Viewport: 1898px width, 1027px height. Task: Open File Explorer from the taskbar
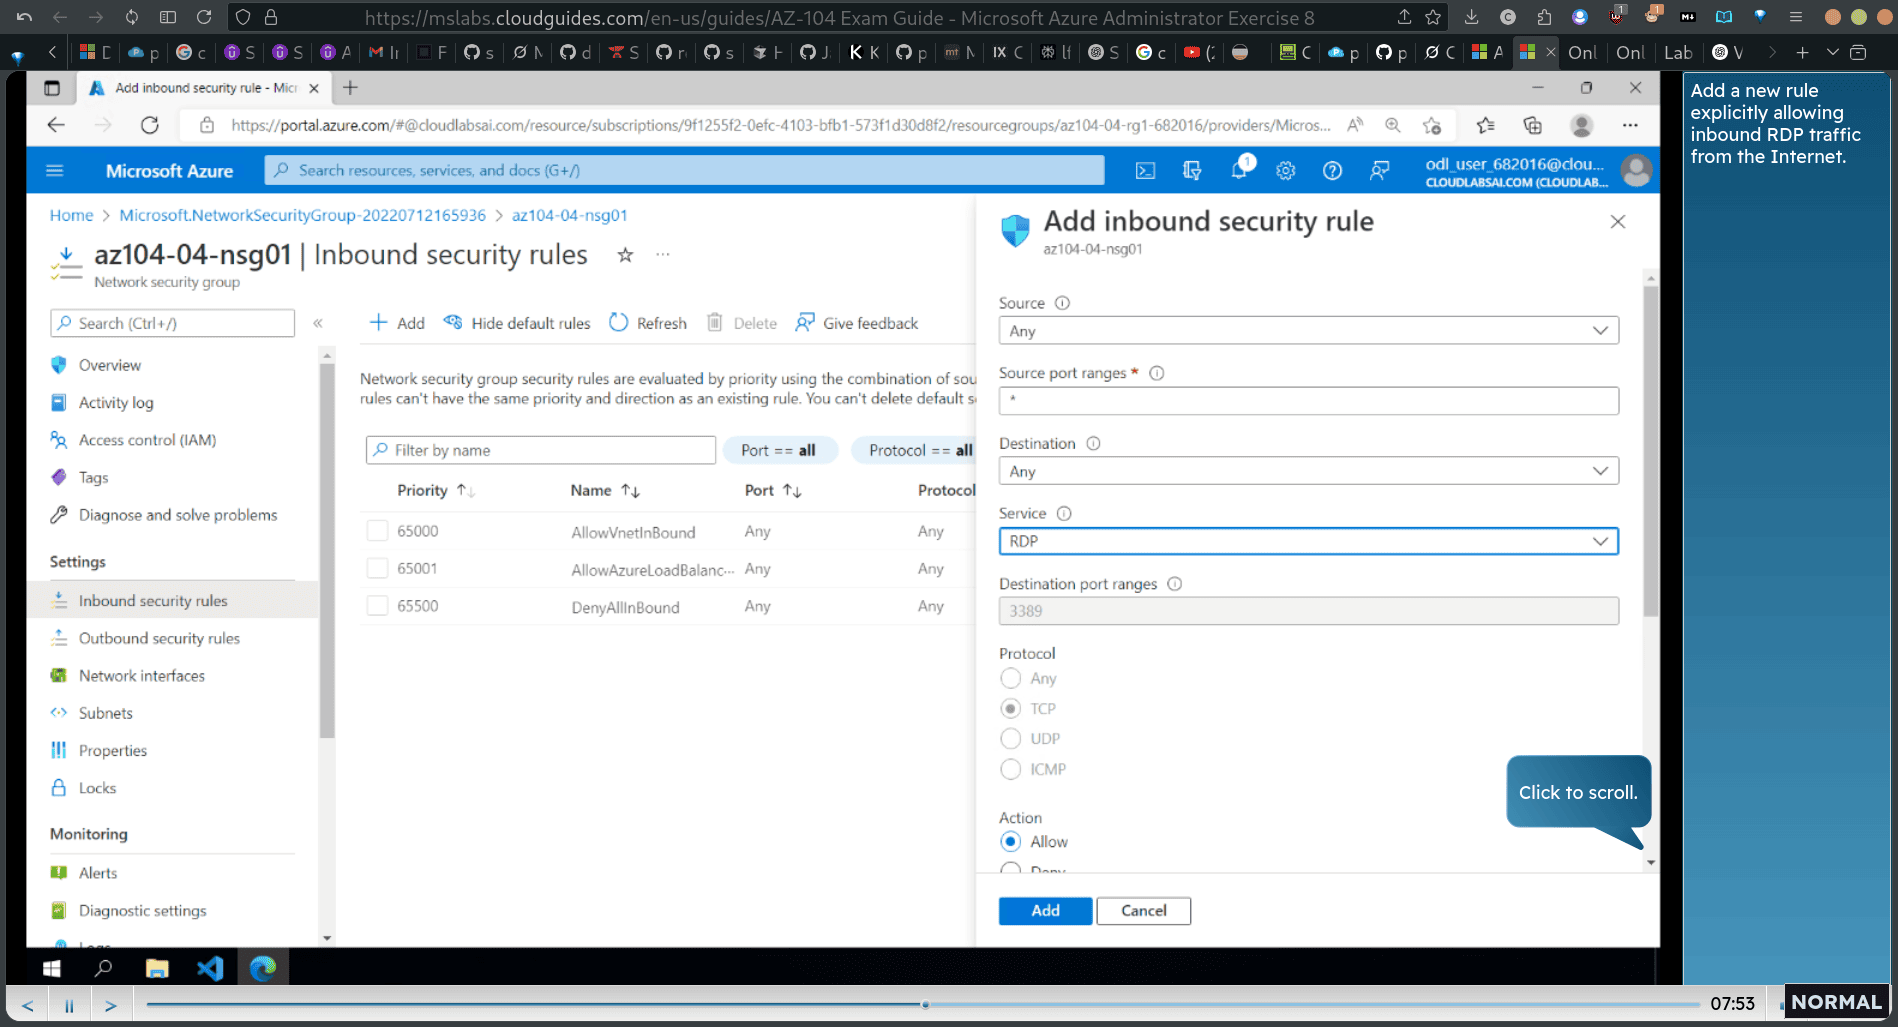tap(157, 968)
